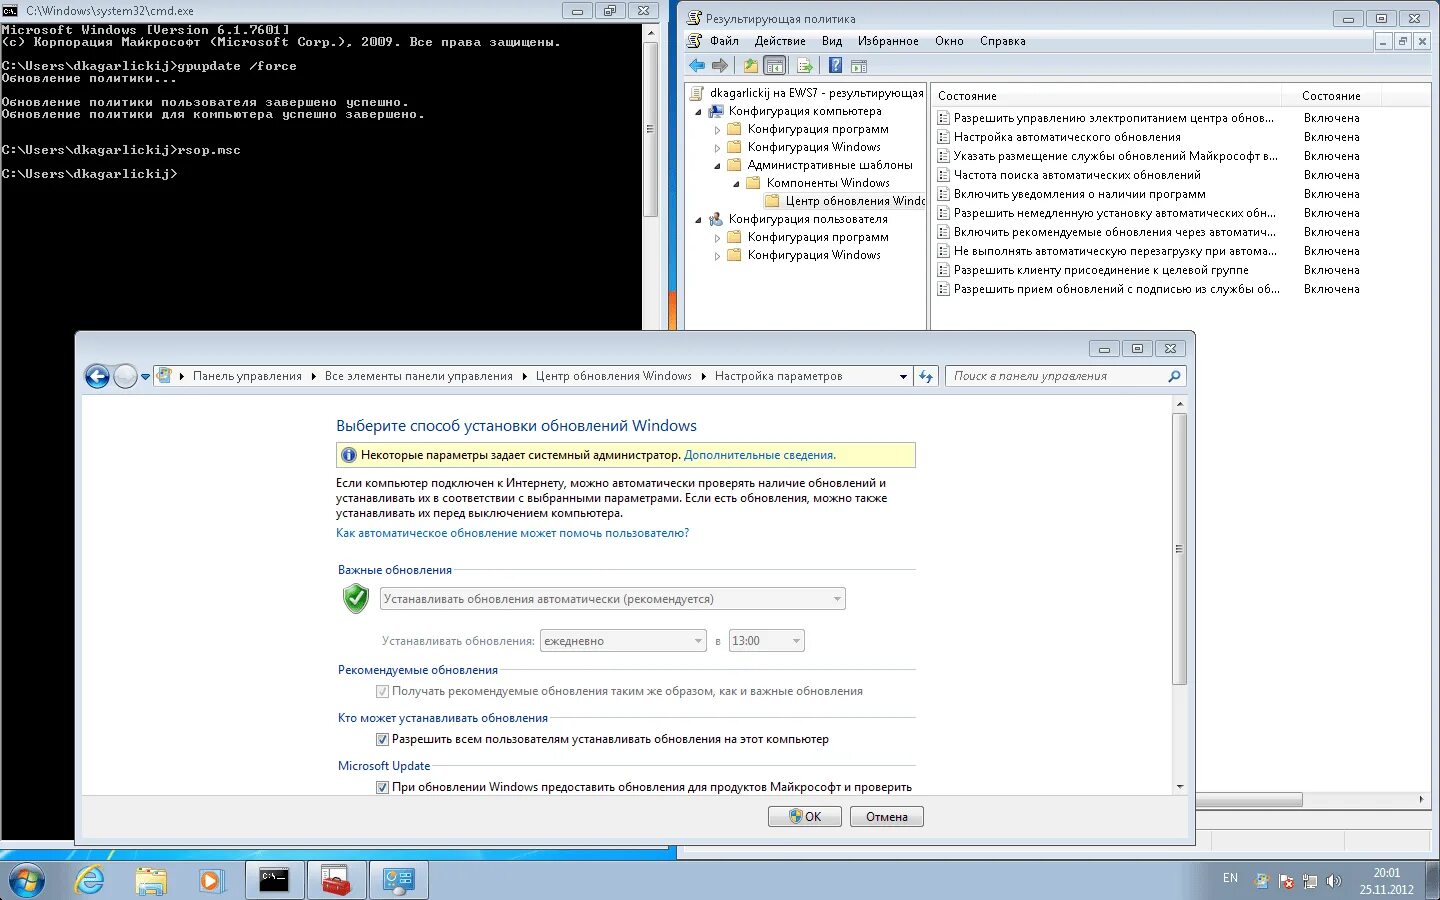Click the volume speaker icon in the system tray
The height and width of the screenshot is (900, 1440).
click(x=1333, y=881)
